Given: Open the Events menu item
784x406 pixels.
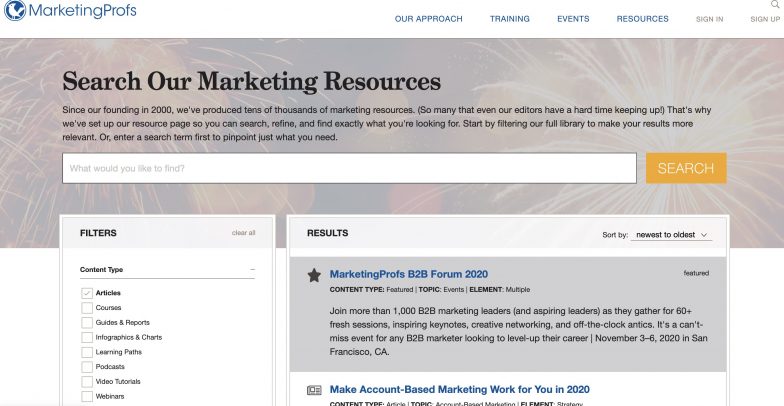Looking at the screenshot, I should pyautogui.click(x=573, y=19).
